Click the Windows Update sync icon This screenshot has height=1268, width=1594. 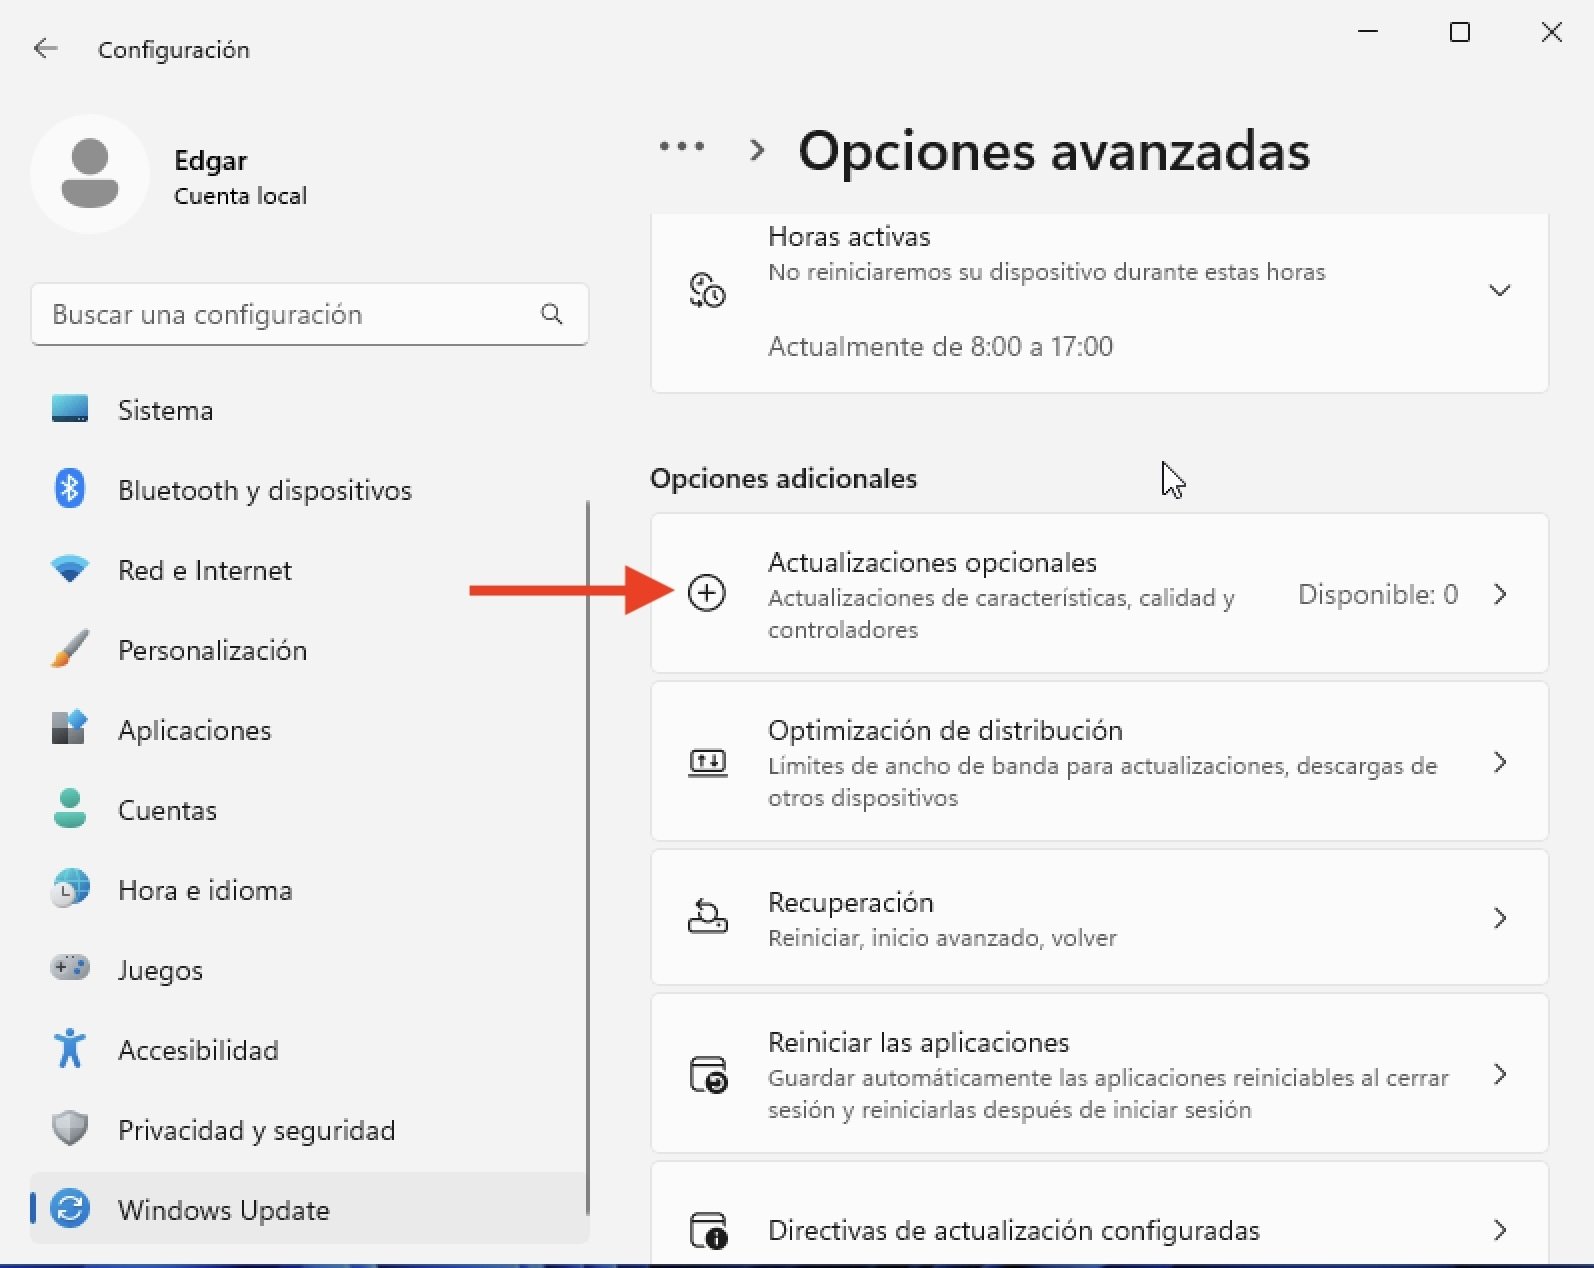[70, 1208]
